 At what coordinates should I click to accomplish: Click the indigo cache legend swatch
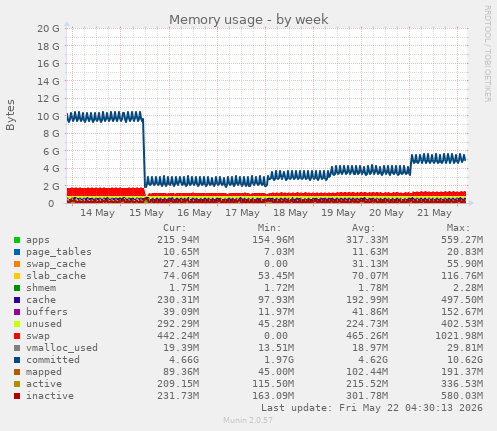[x=17, y=300]
